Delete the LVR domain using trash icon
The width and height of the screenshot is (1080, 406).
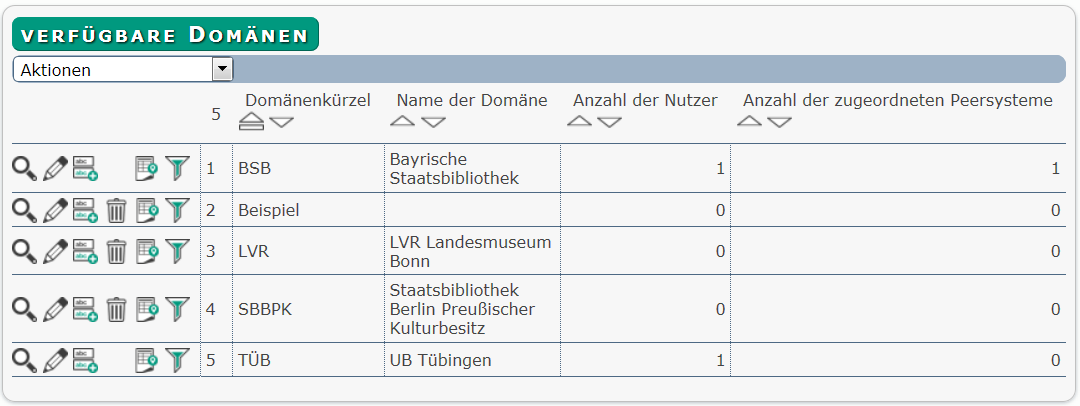pos(116,252)
